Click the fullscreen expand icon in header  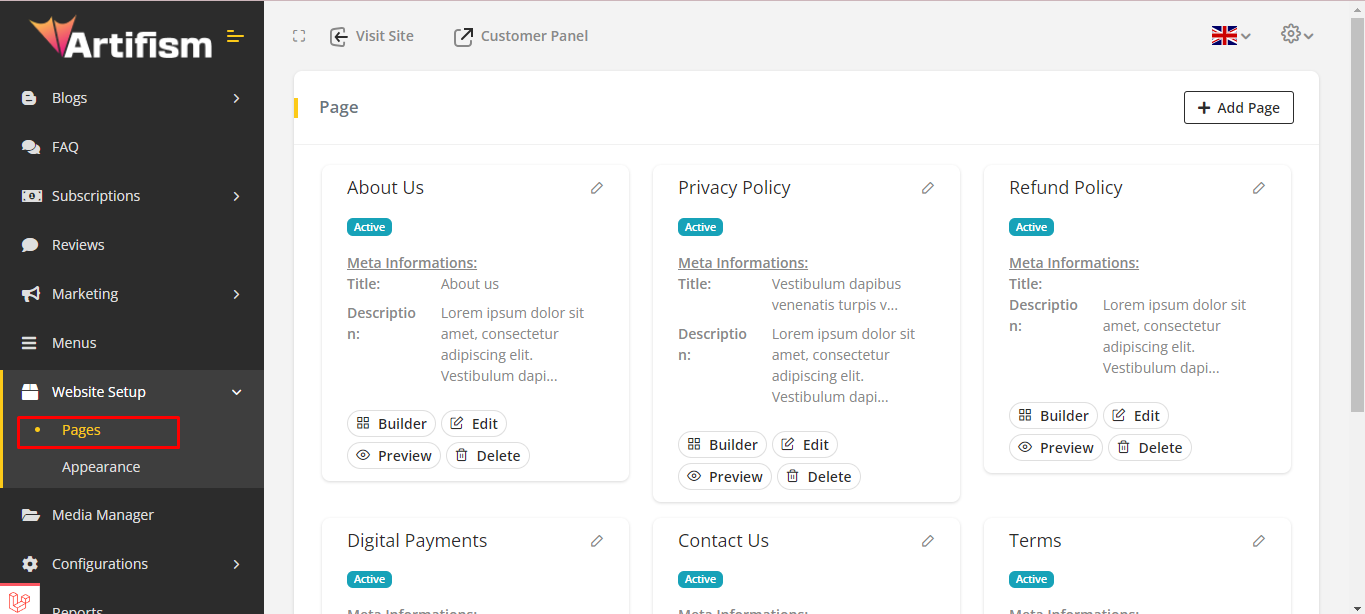(299, 36)
